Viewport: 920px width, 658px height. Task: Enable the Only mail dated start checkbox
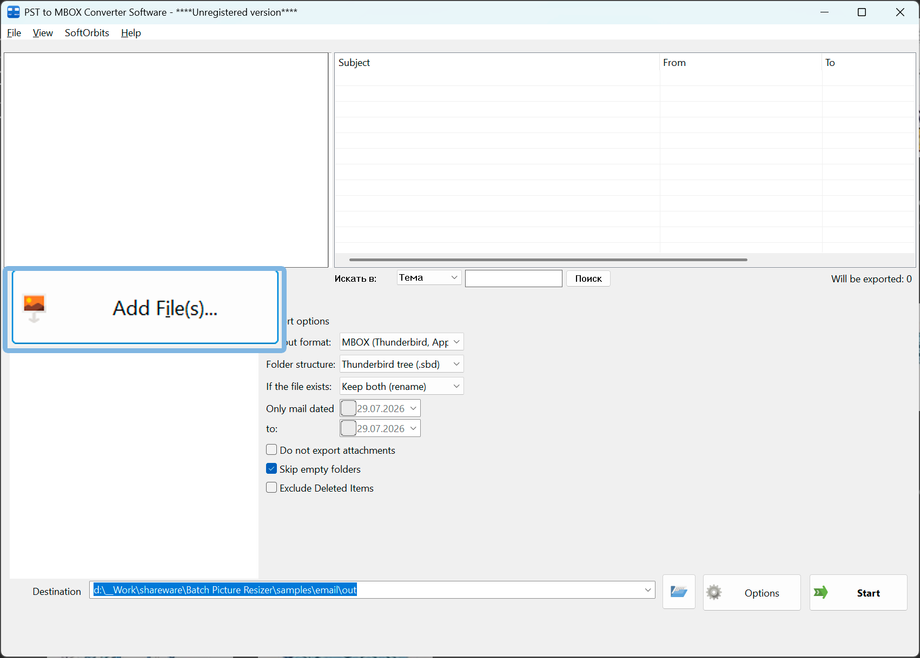click(x=348, y=408)
